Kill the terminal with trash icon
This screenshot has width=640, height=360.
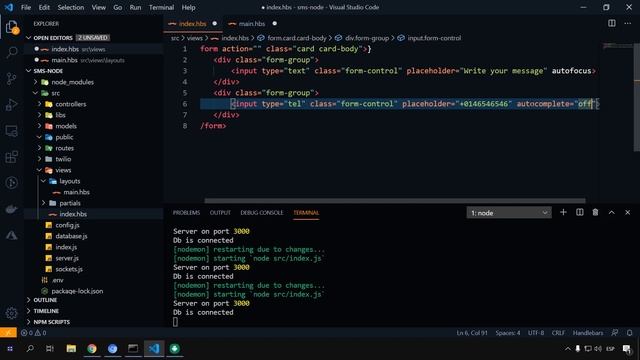click(596, 212)
